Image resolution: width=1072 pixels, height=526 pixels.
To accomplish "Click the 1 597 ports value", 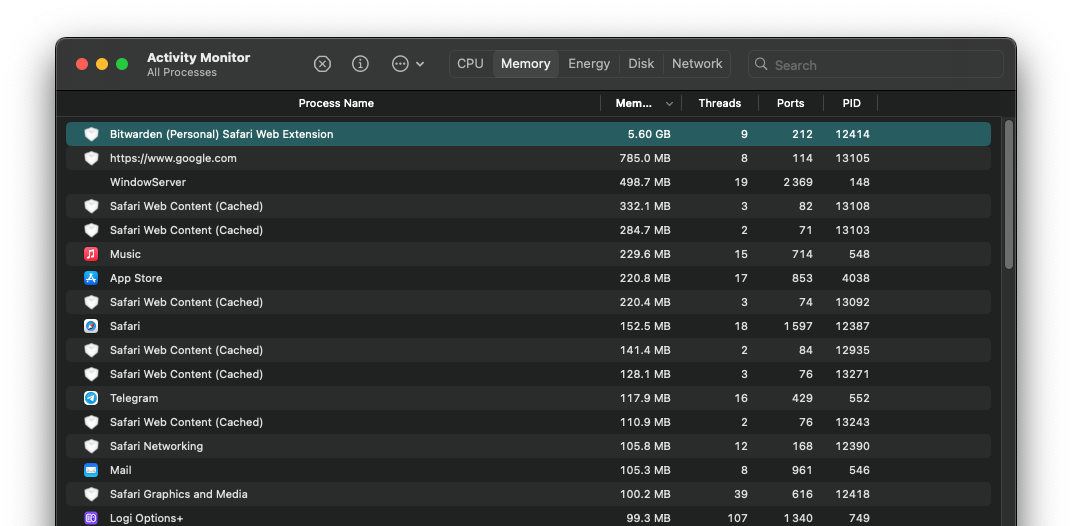I will coord(798,326).
